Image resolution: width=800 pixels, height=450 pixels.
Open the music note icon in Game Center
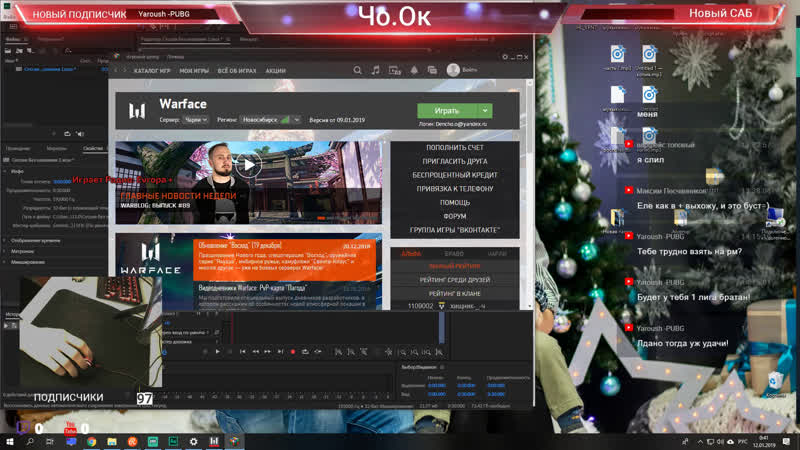[x=376, y=70]
